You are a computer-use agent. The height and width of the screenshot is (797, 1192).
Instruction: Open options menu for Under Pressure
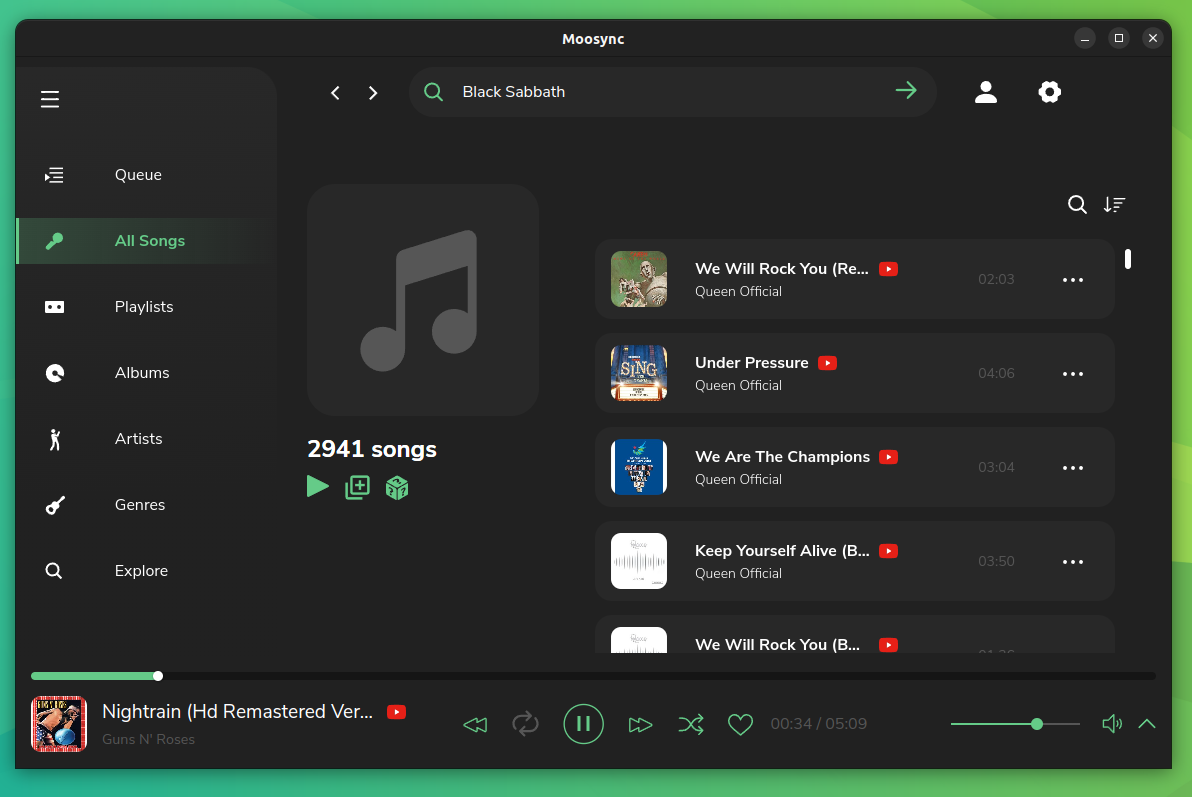pos(1073,373)
